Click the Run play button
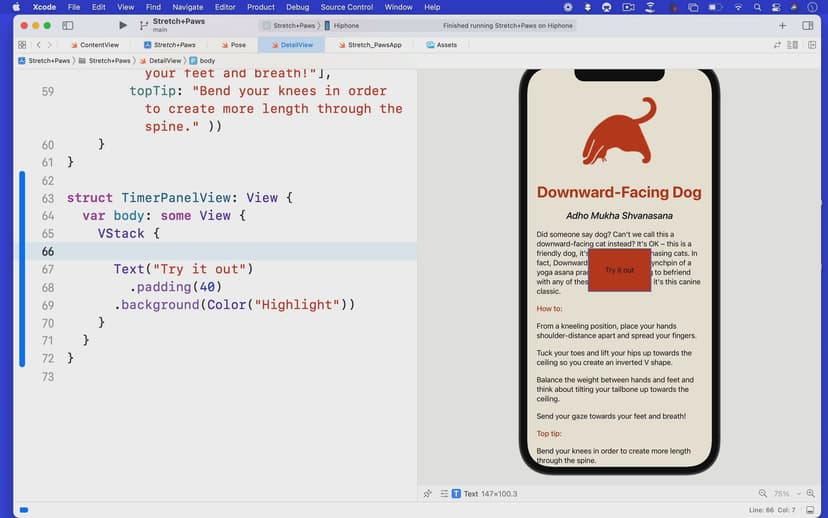 click(x=122, y=25)
